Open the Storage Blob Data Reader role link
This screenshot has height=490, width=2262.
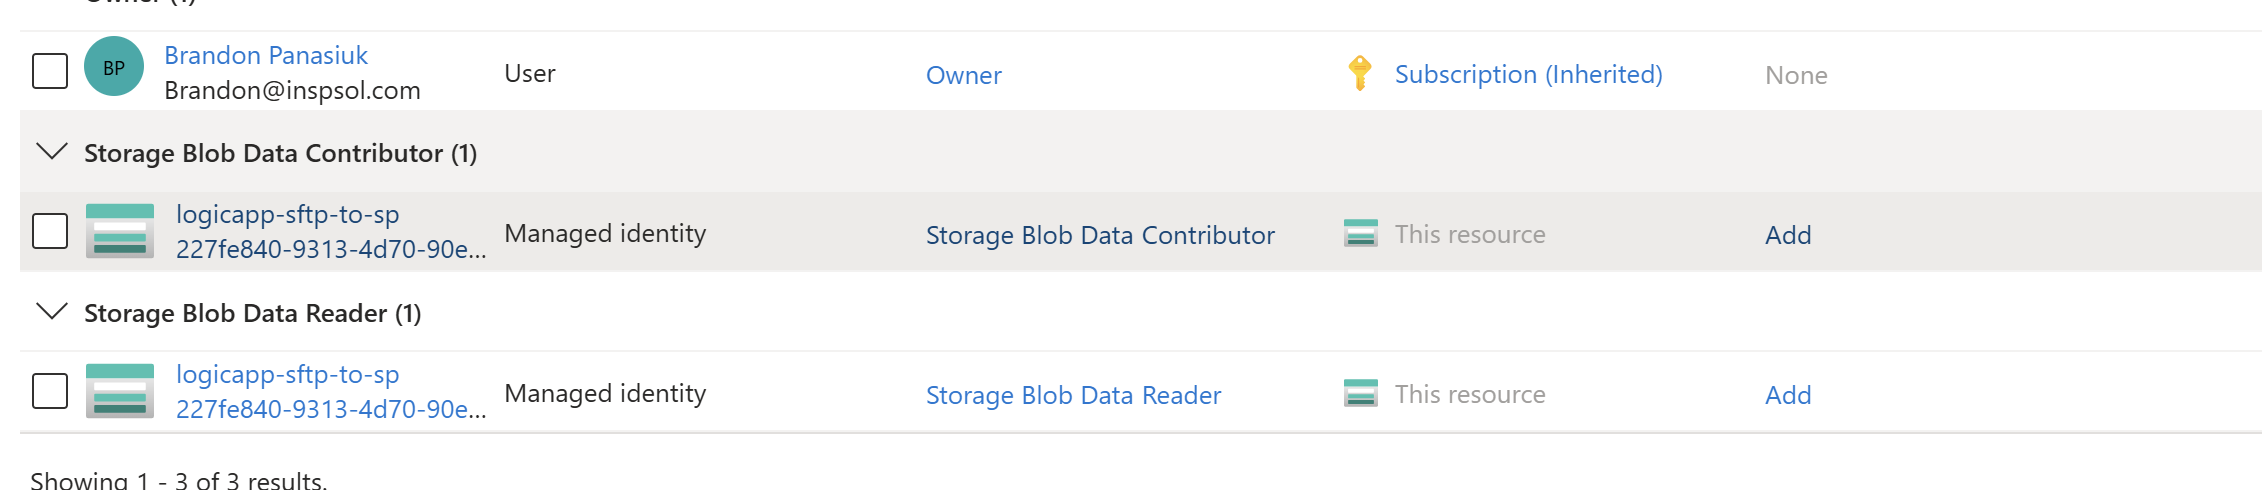coord(1074,395)
